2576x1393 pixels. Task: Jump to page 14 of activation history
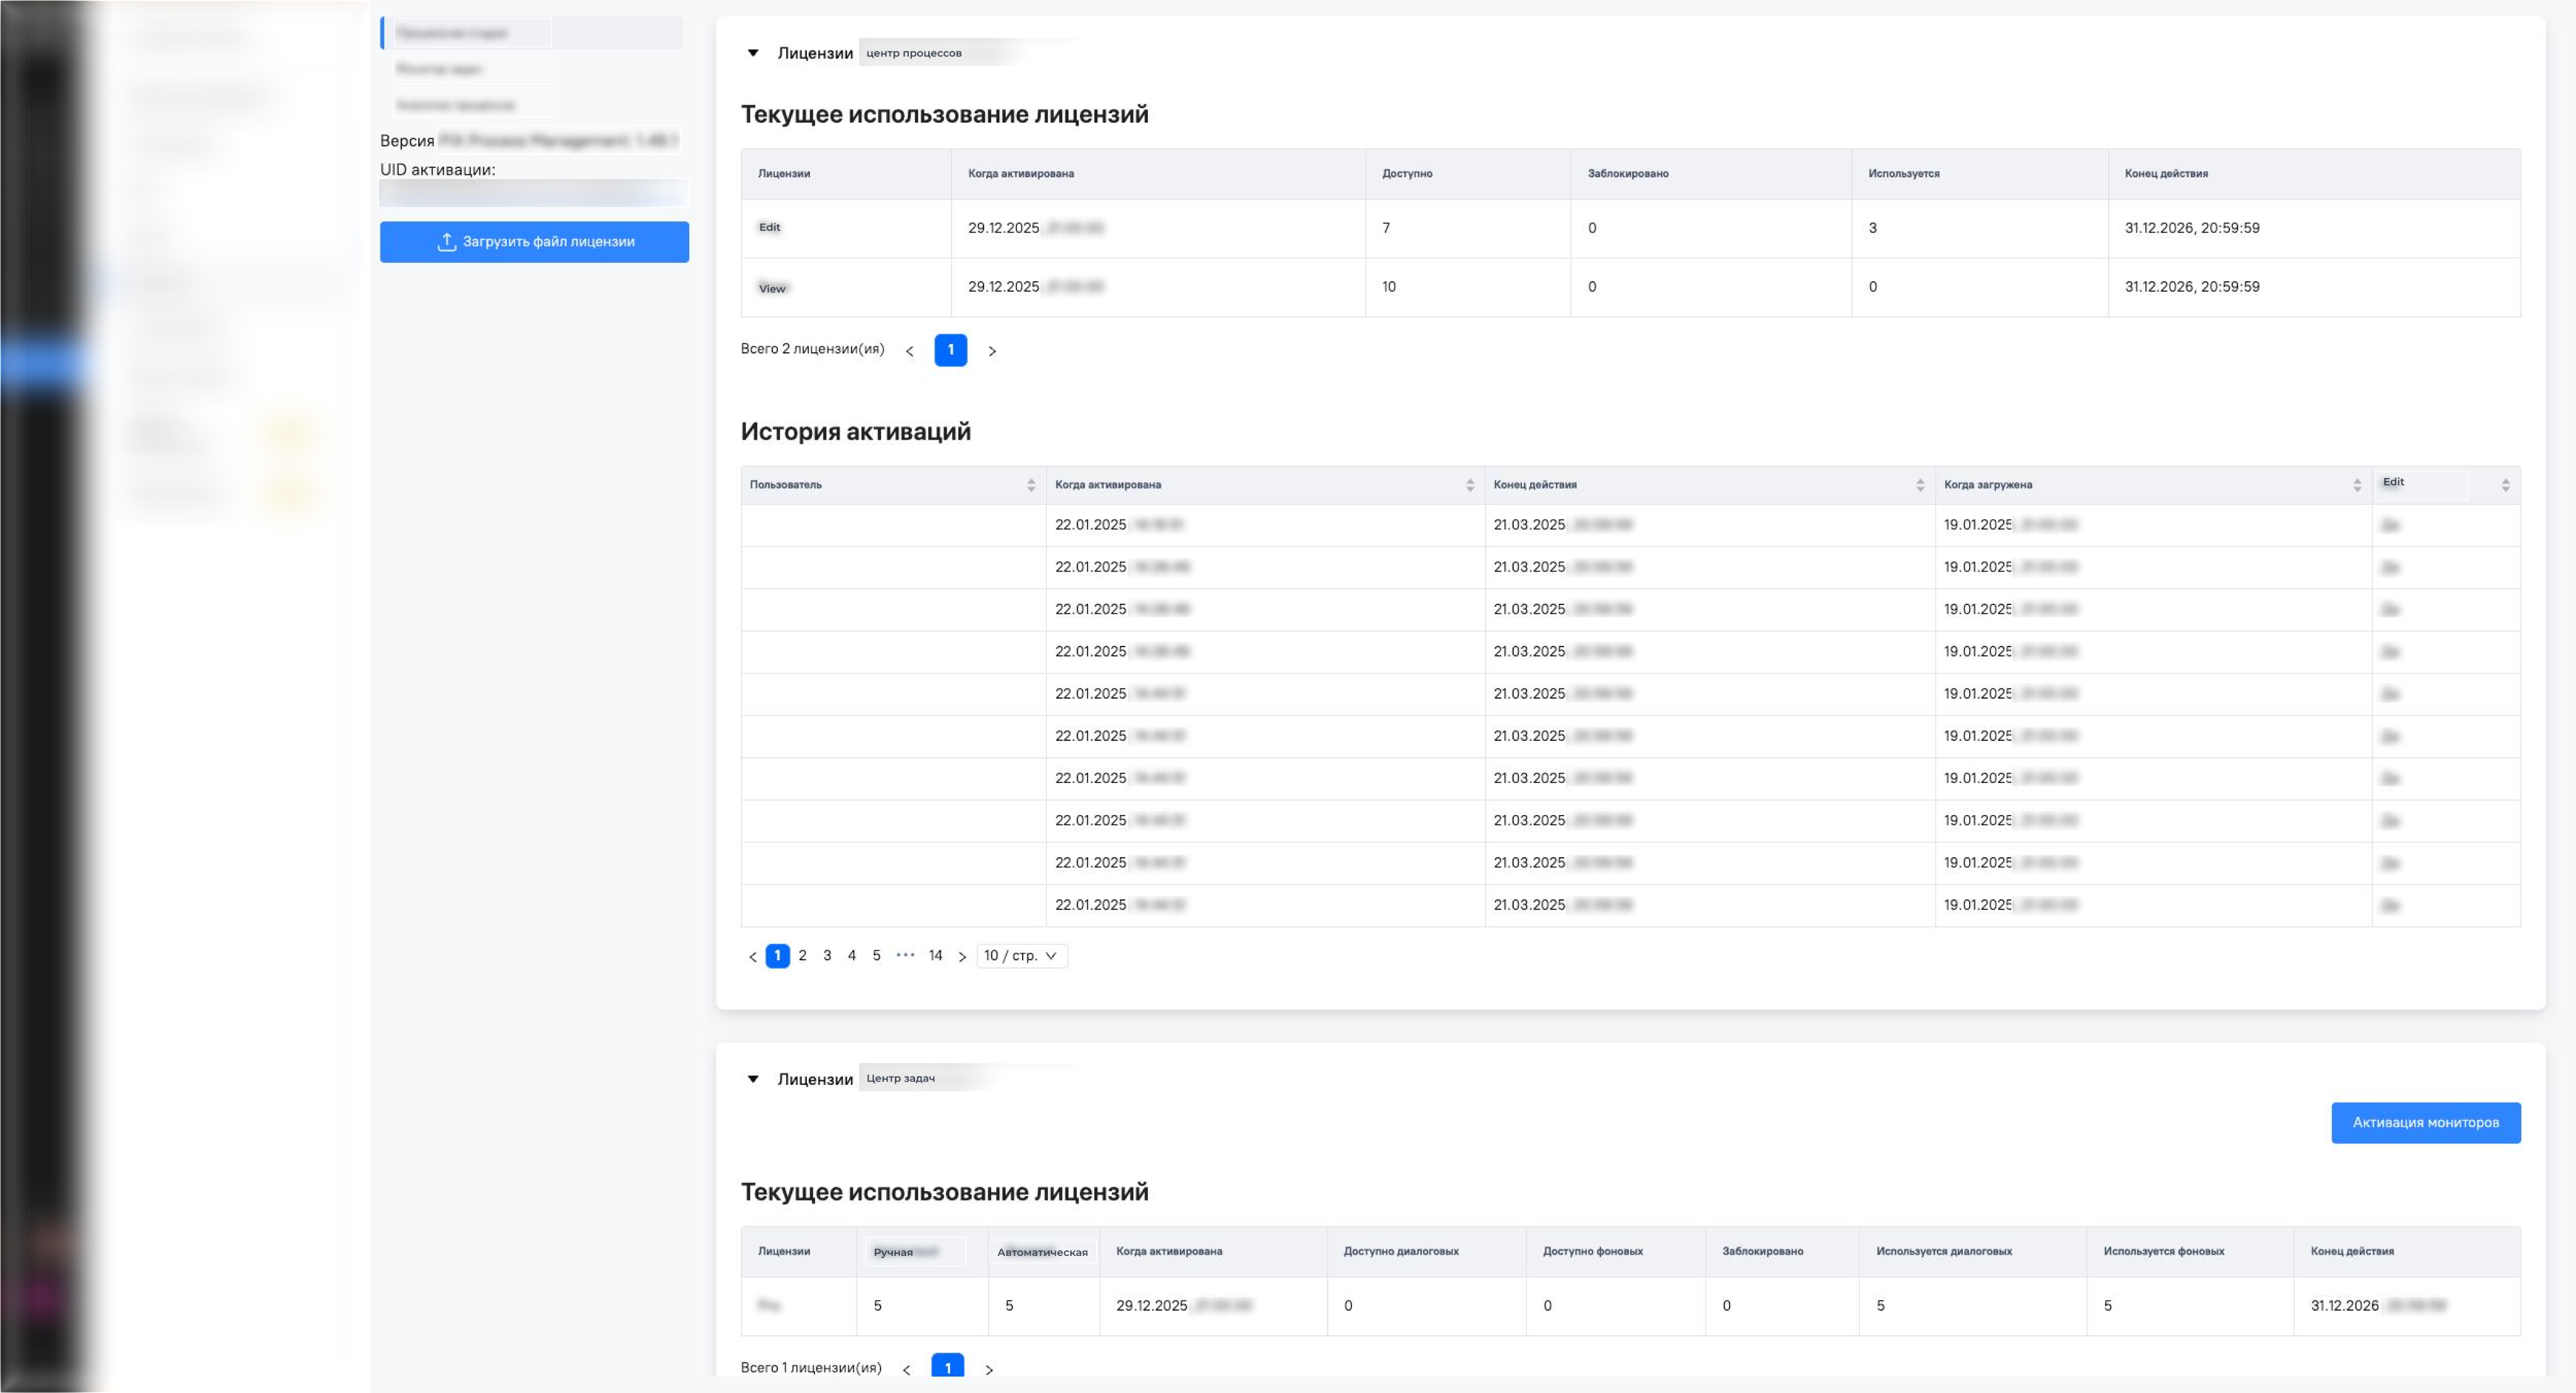(935, 956)
